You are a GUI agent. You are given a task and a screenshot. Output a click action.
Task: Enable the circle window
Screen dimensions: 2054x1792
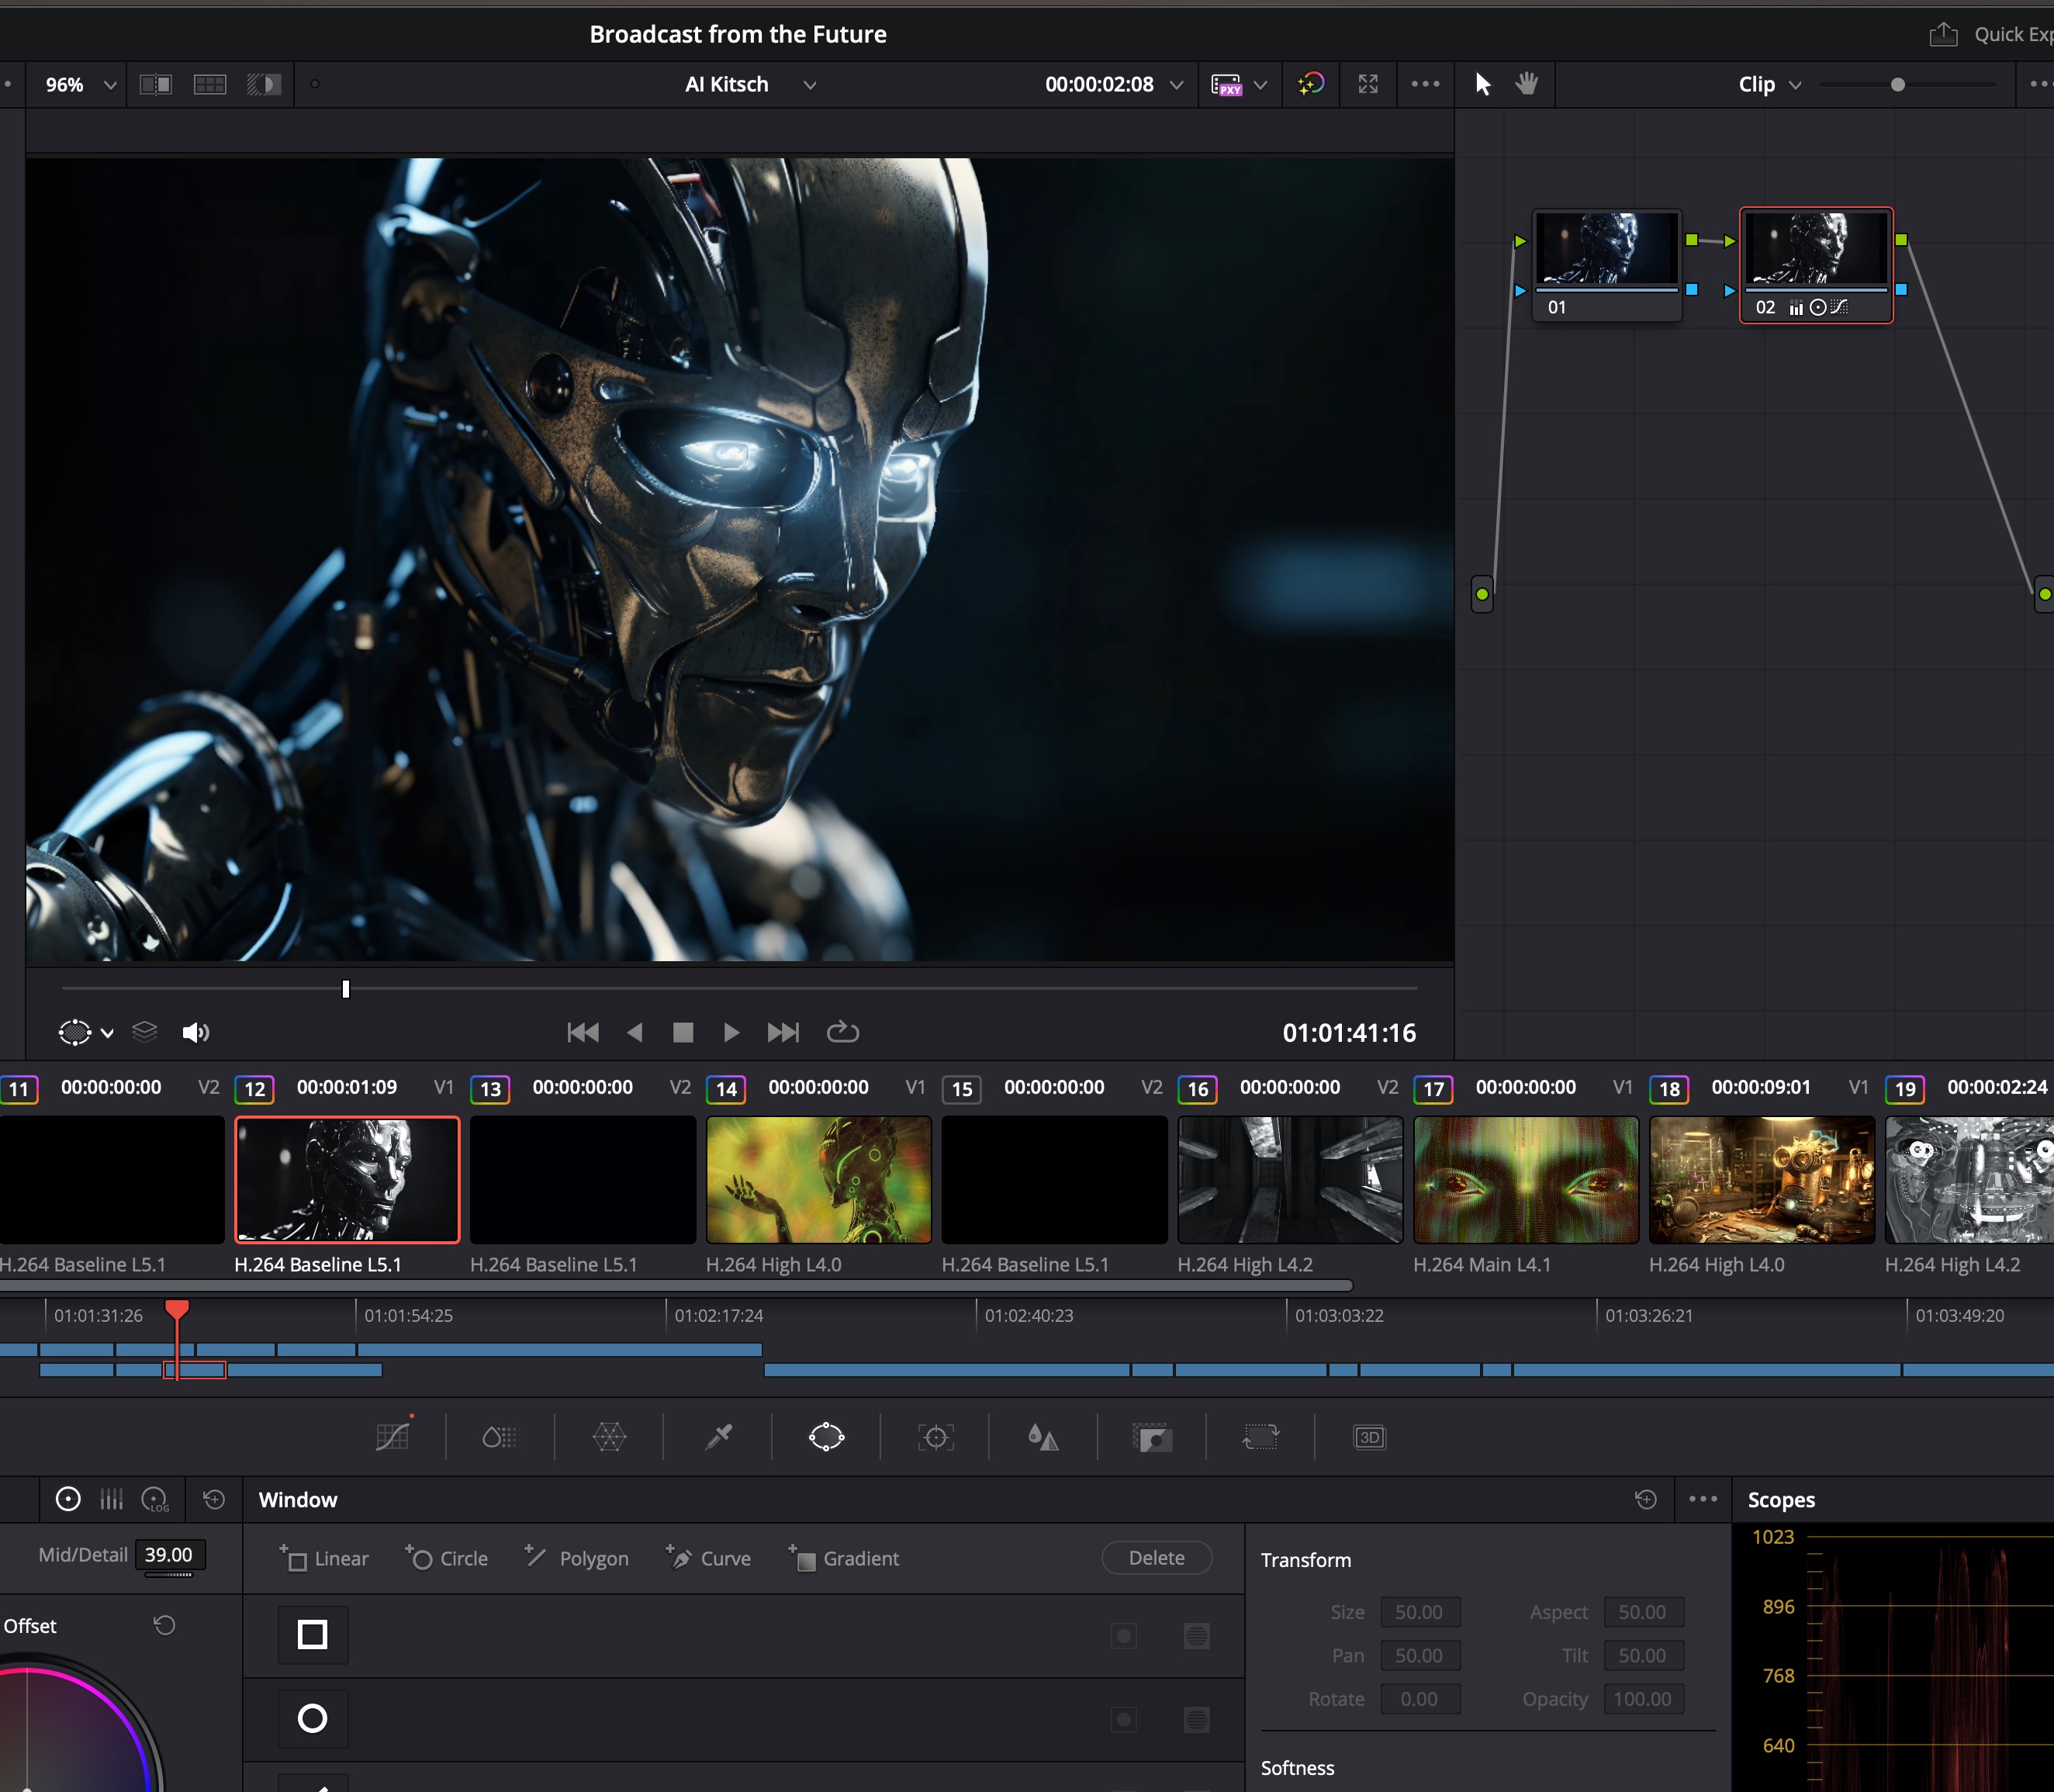coord(313,1719)
